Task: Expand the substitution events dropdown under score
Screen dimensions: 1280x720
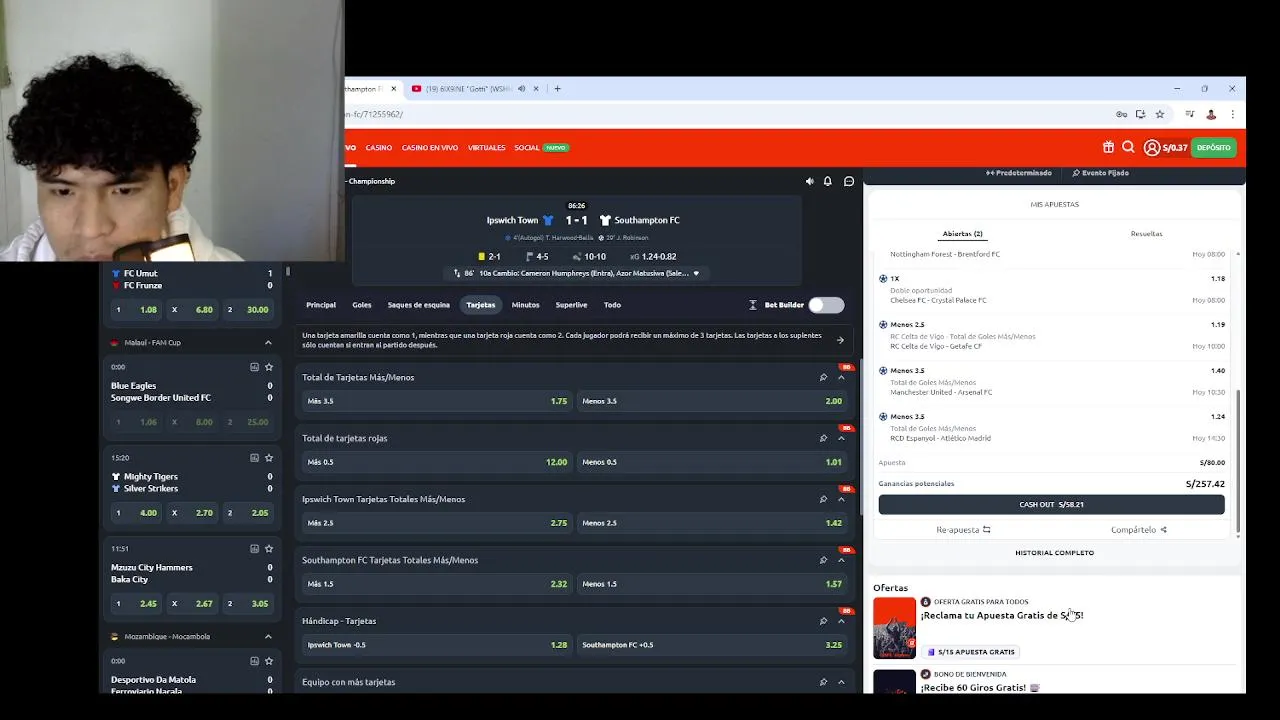Action: pos(696,273)
